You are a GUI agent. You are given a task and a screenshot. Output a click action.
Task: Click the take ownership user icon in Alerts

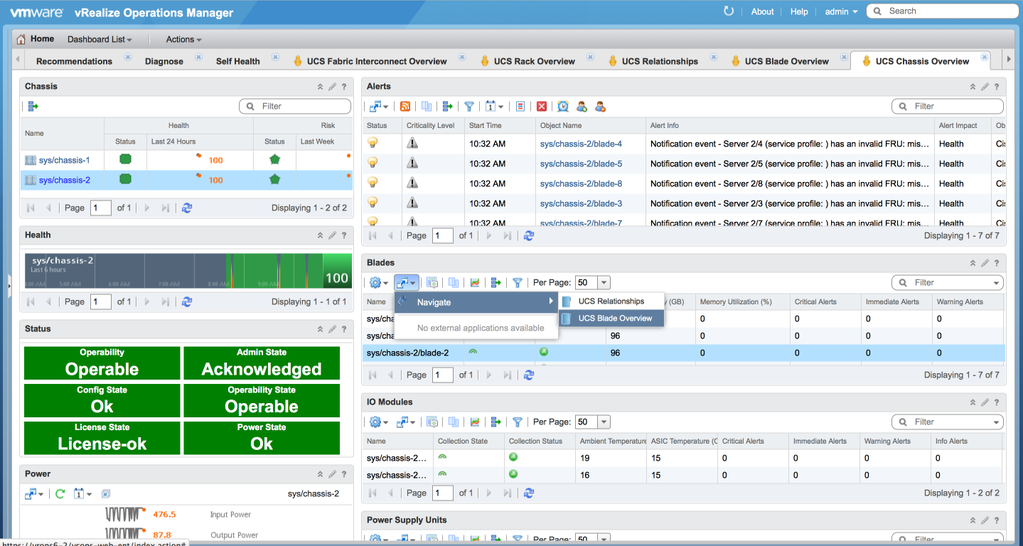point(581,106)
